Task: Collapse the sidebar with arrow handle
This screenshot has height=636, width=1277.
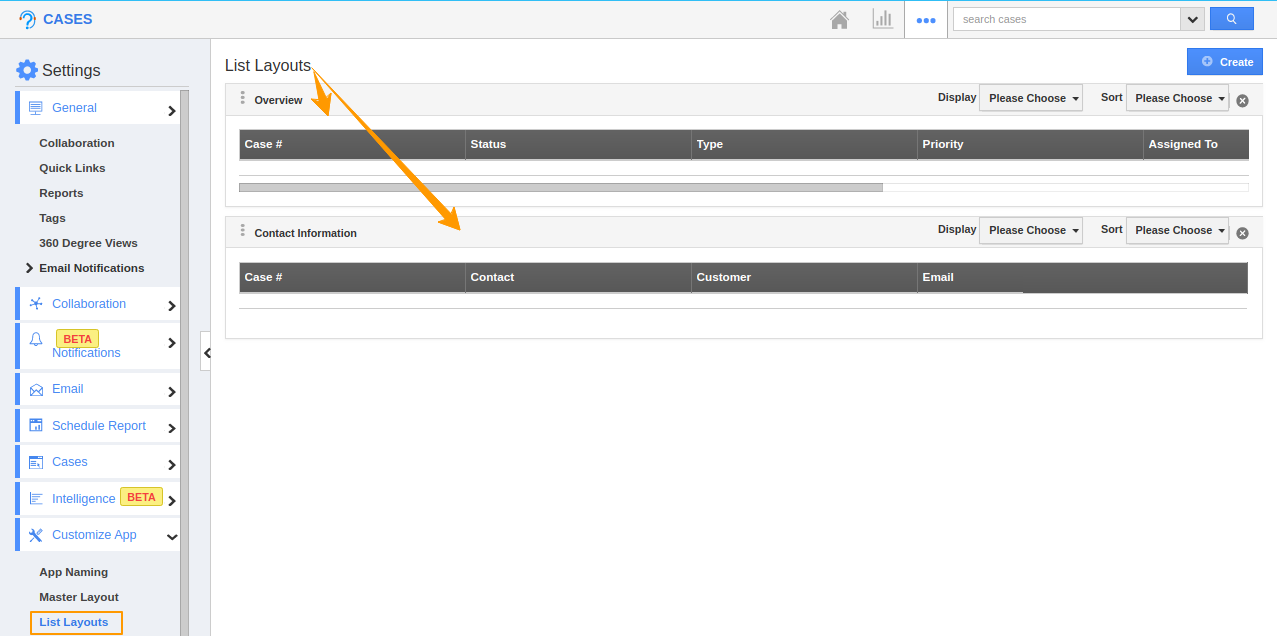Action: 206,352
